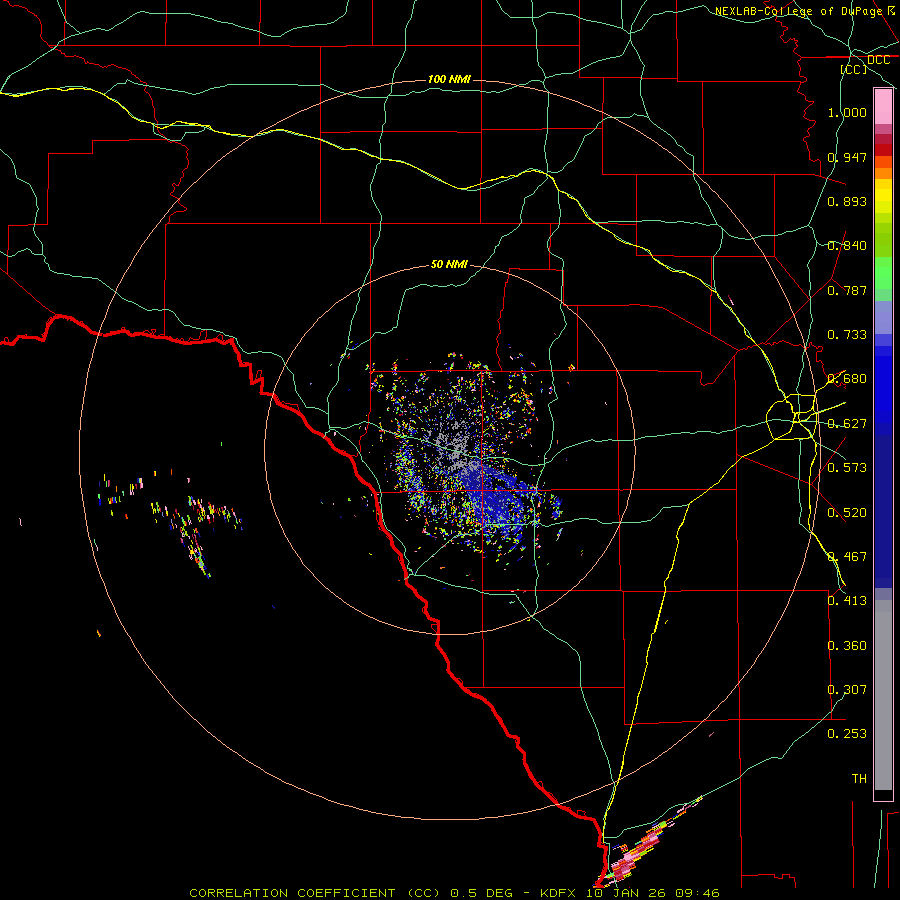Select the 0.787 value on color scale

pos(847,290)
